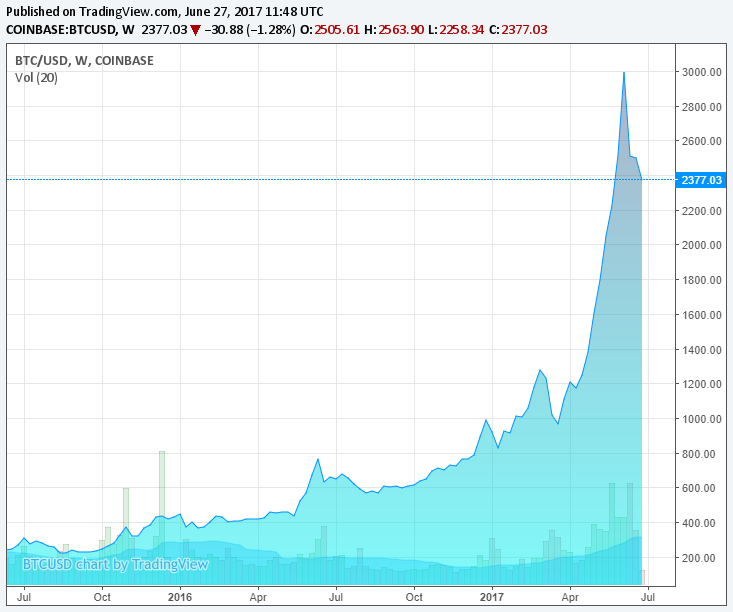
Task: Click the 600.00 price axis label
Action: tap(698, 488)
